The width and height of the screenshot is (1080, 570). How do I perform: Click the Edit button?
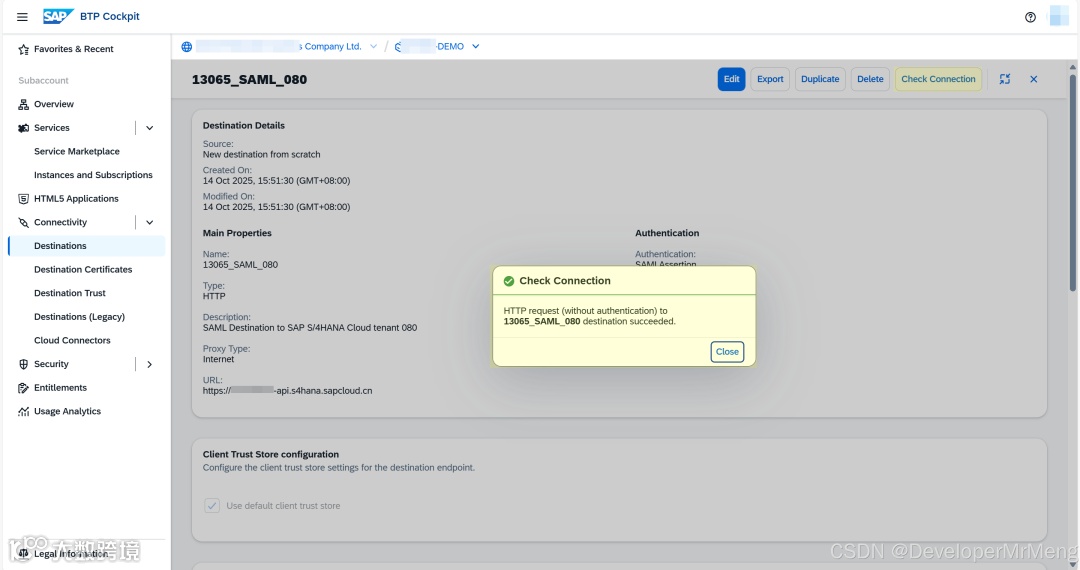point(731,79)
